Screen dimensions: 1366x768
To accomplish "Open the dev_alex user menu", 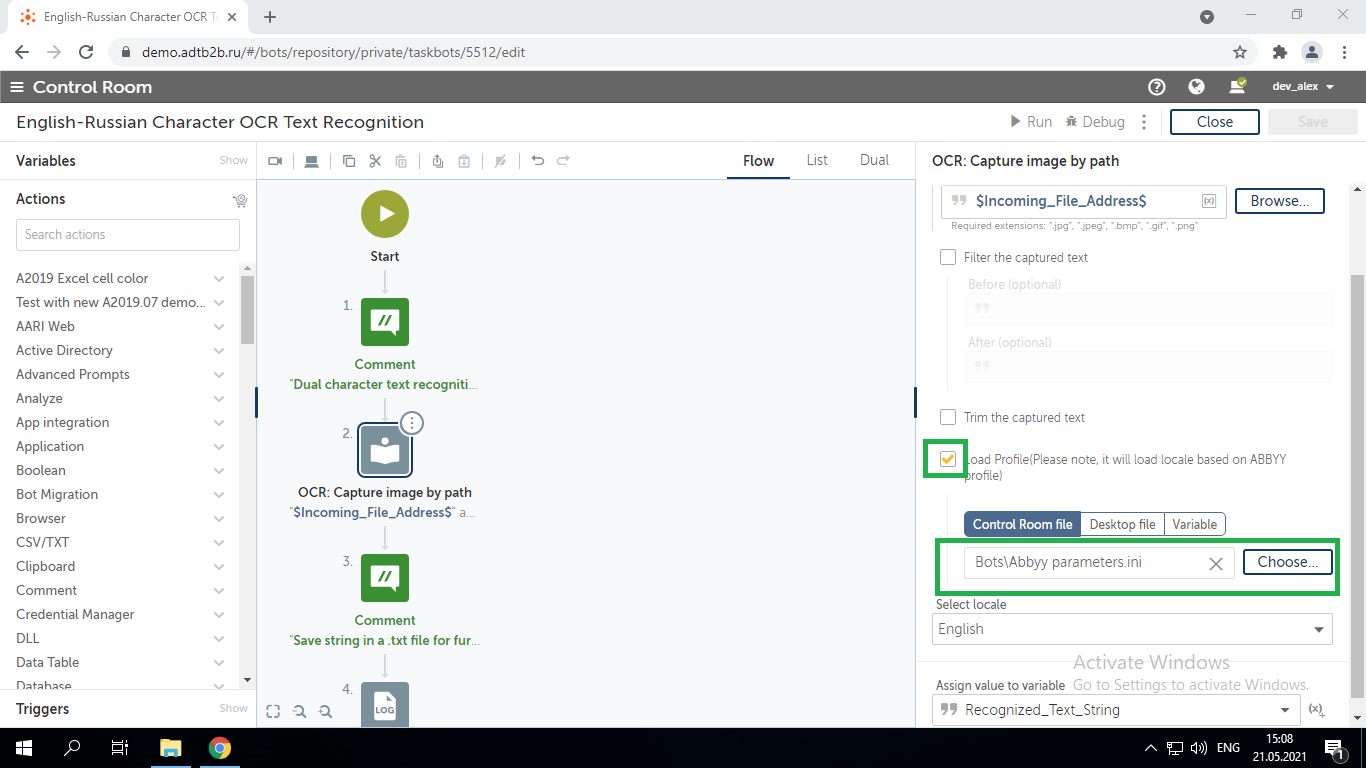I will pos(1303,87).
